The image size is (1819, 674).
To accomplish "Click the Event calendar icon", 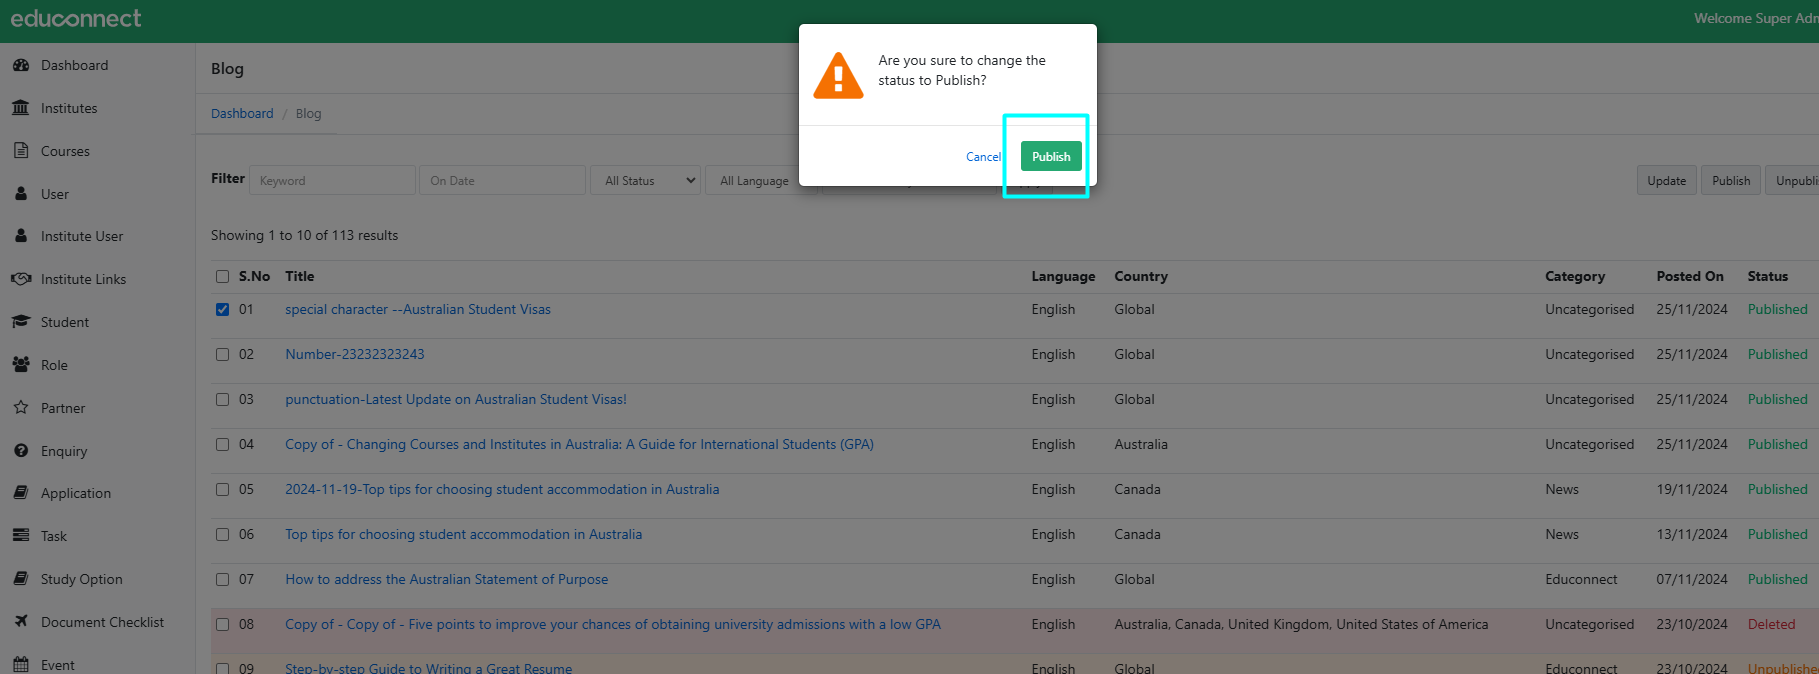I will 21,665.
